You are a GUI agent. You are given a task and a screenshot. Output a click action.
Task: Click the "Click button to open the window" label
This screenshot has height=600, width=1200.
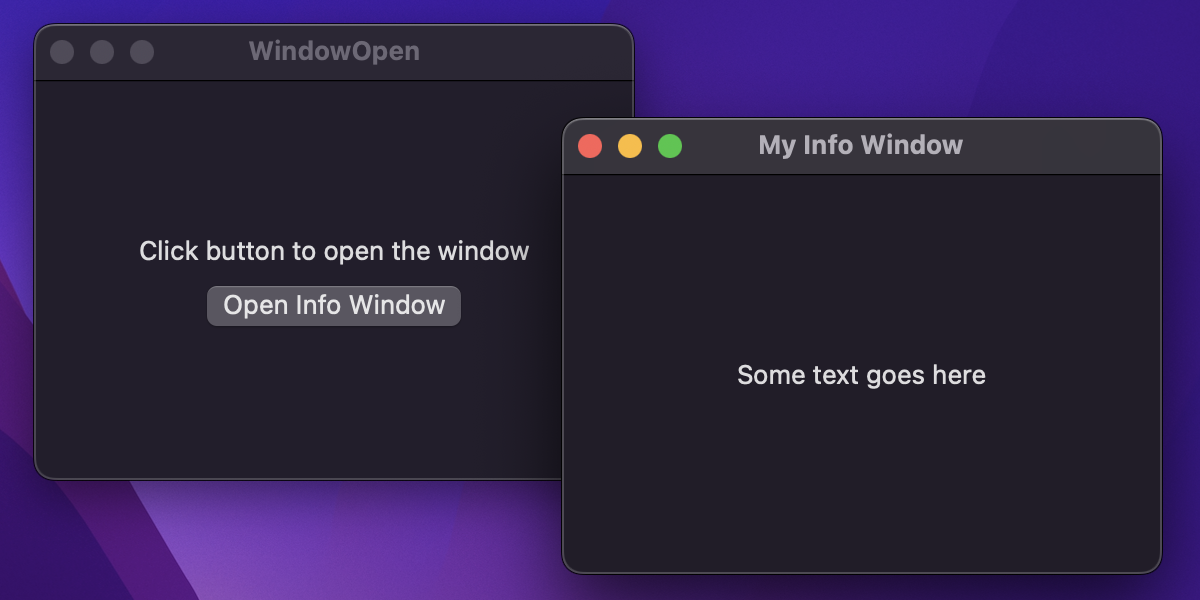(334, 251)
